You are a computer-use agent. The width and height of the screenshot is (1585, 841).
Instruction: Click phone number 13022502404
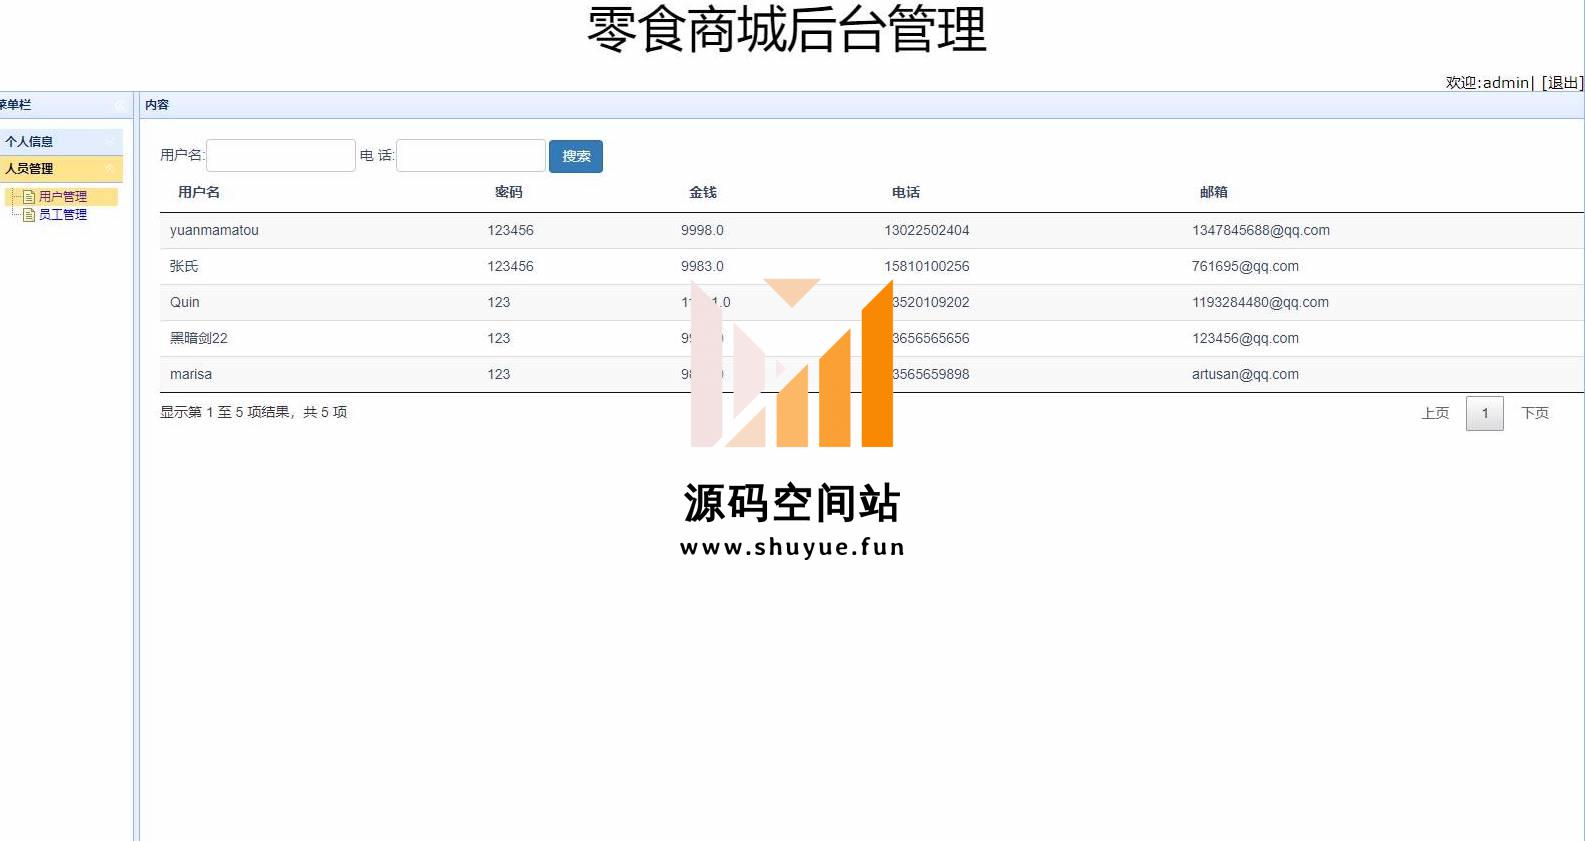[x=927, y=230]
